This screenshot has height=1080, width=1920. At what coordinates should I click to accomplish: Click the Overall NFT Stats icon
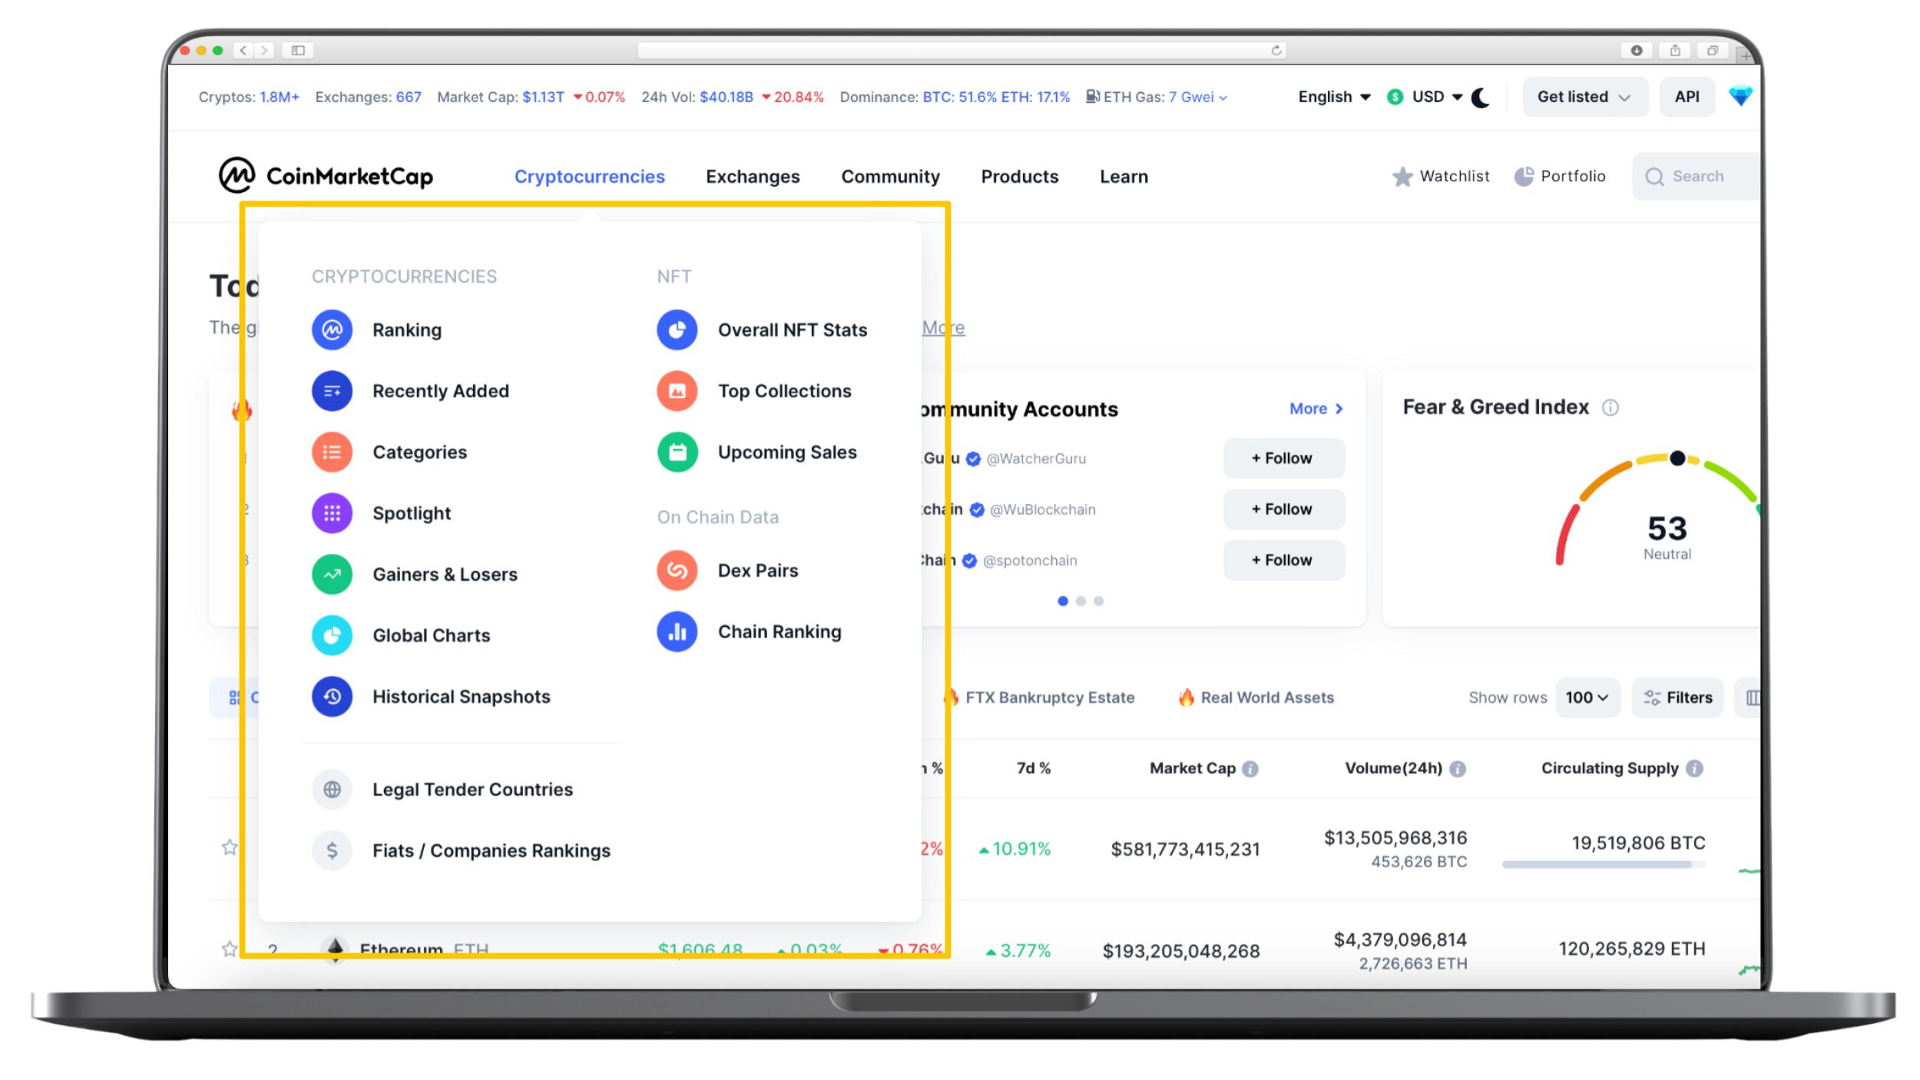point(677,330)
